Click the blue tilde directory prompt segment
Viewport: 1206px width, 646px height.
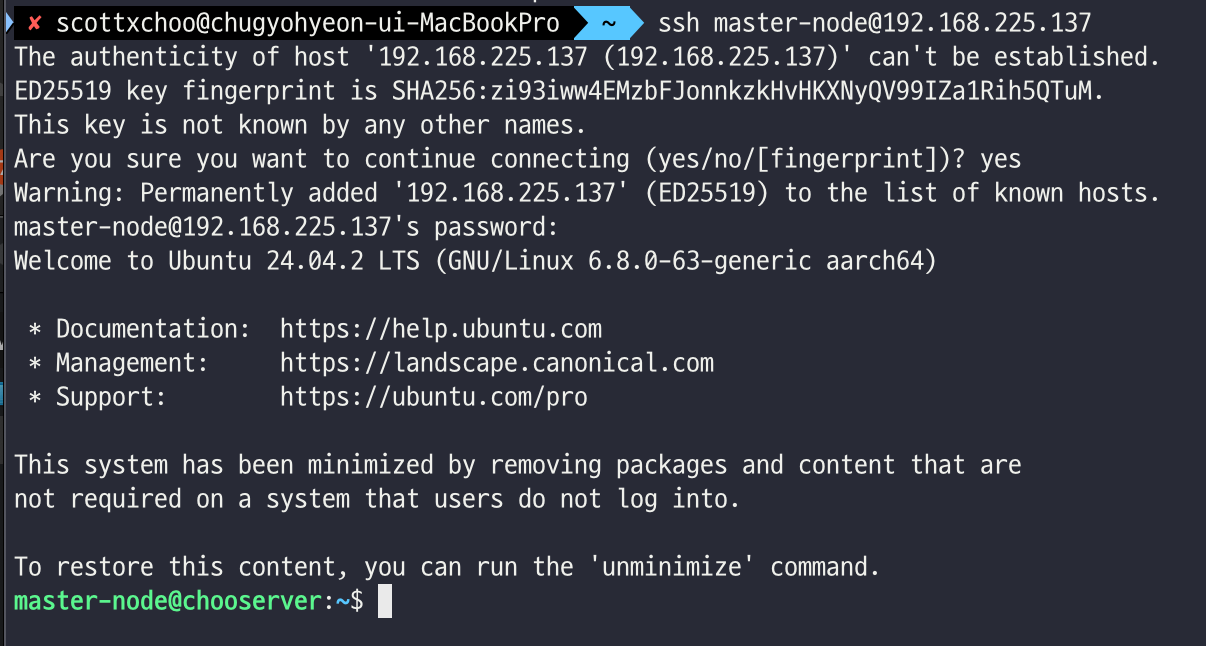[606, 22]
